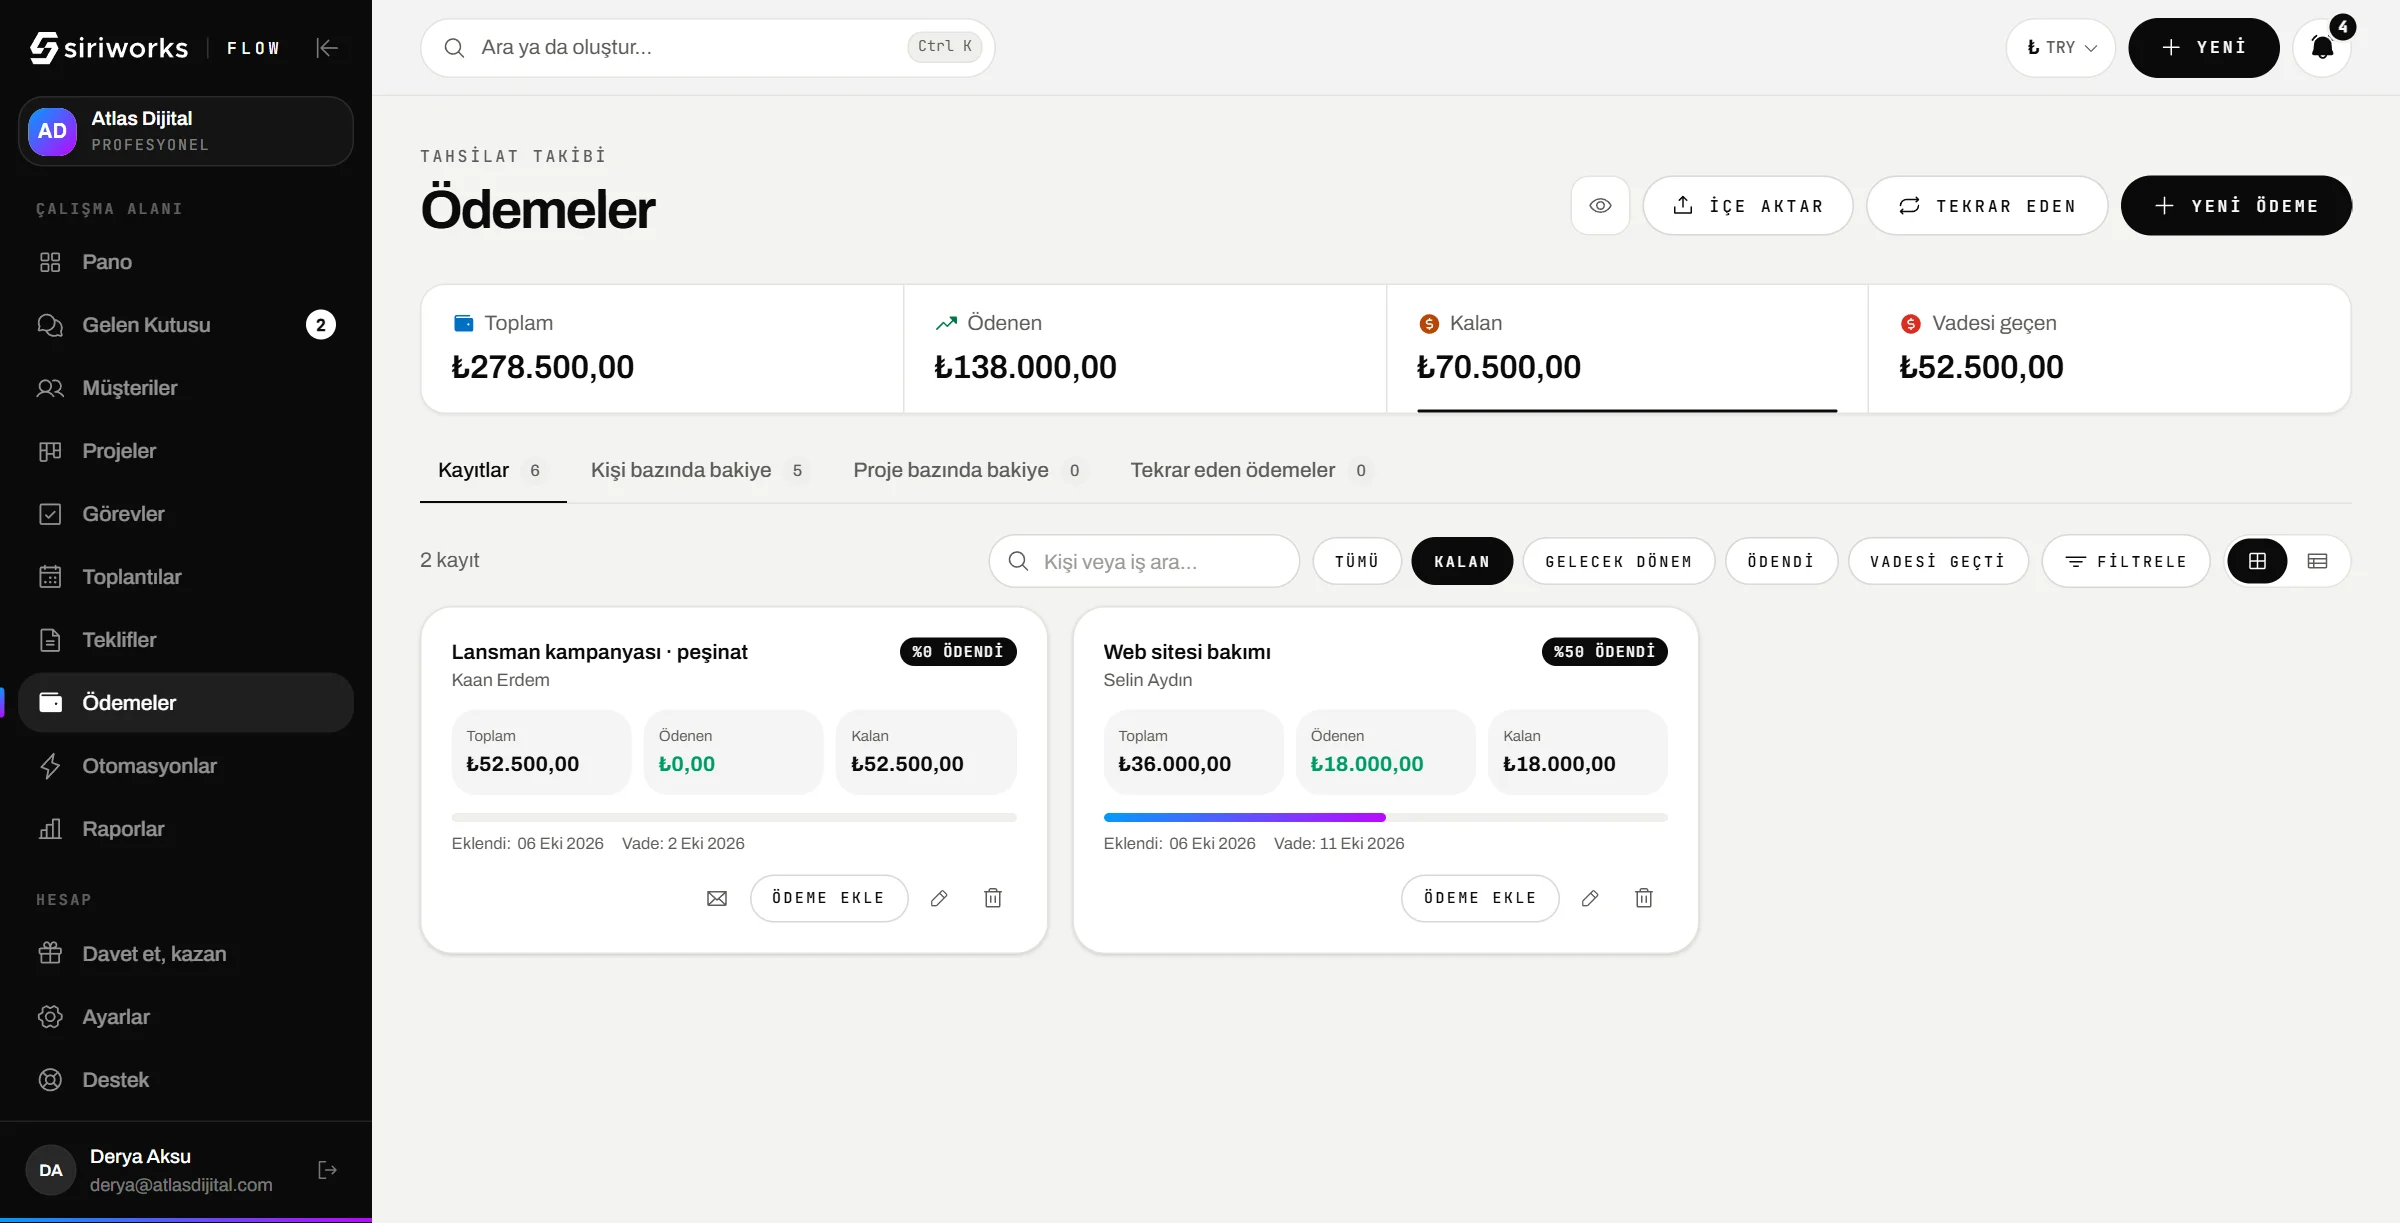Open Teklifler from sidebar

point(186,640)
